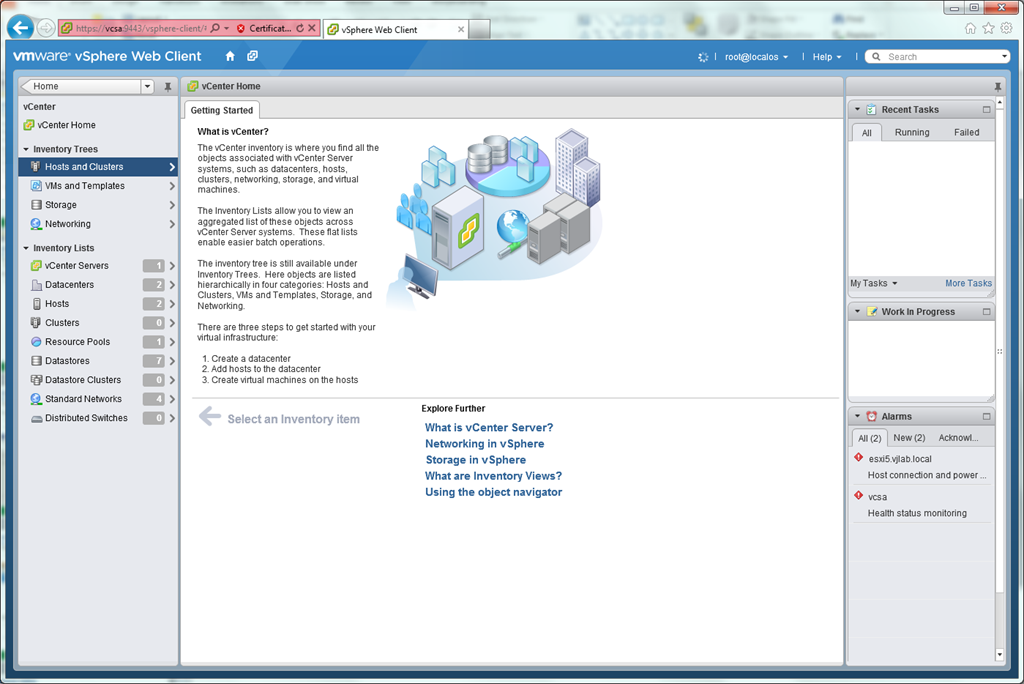Click the More Tasks link
Image resolution: width=1024 pixels, height=684 pixels.
pos(968,283)
